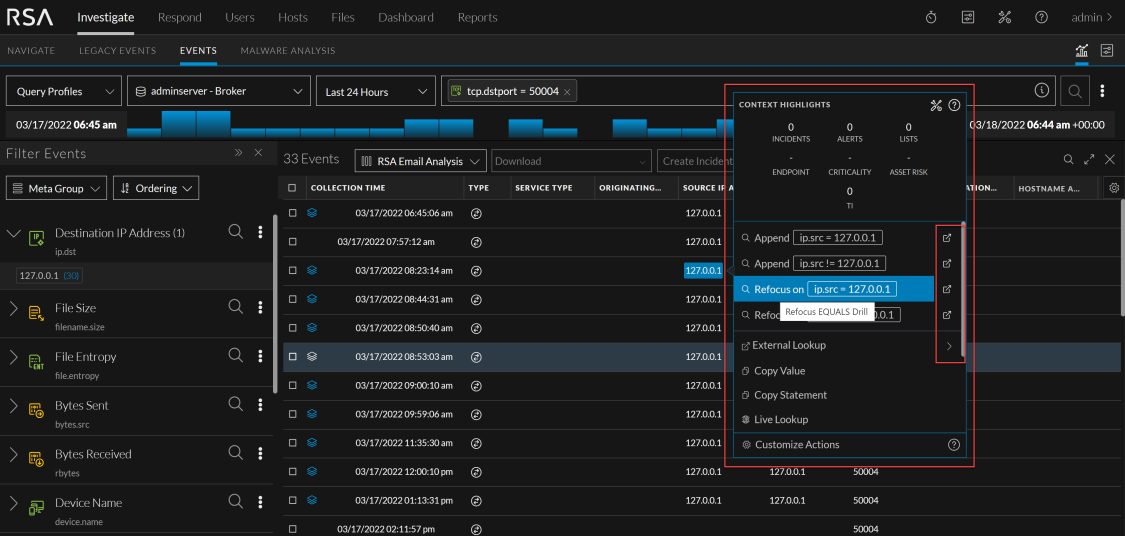The height and width of the screenshot is (536, 1125).
Task: Toggle the select-all events header checkbox
Action: [x=292, y=188]
